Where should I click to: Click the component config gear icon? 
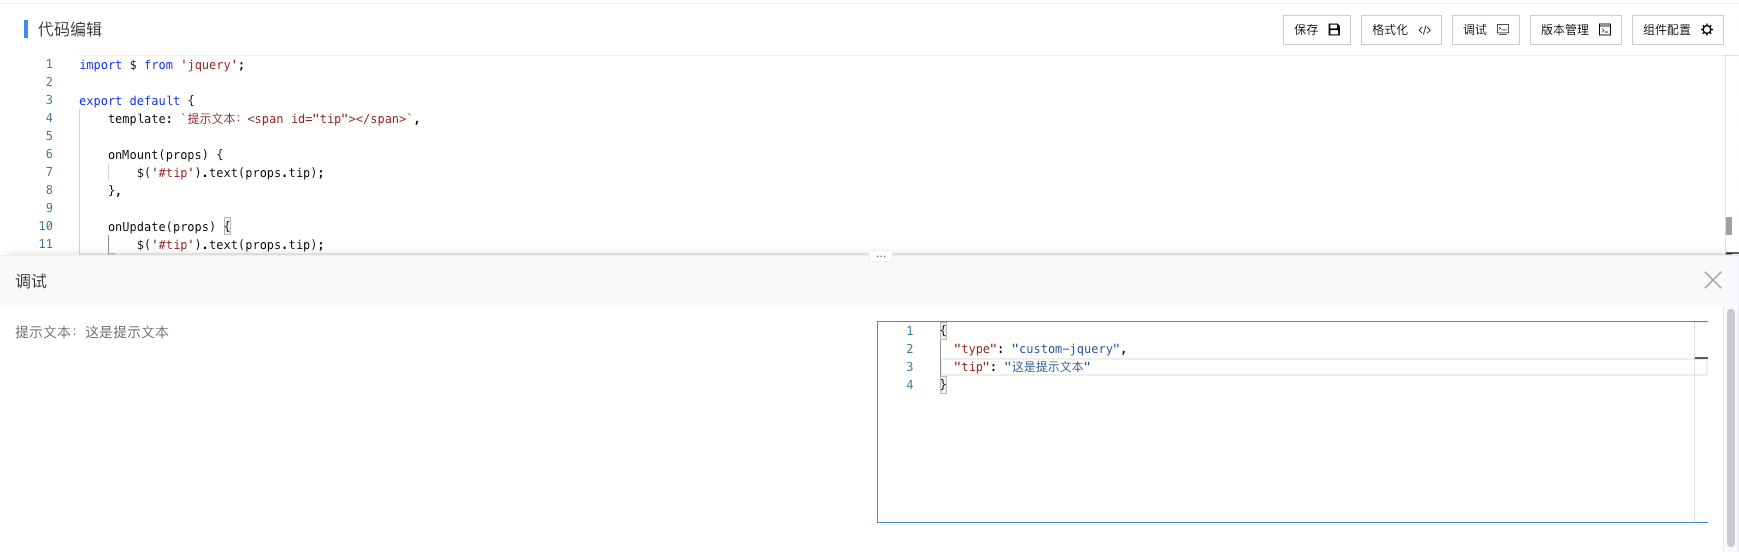(x=1707, y=30)
